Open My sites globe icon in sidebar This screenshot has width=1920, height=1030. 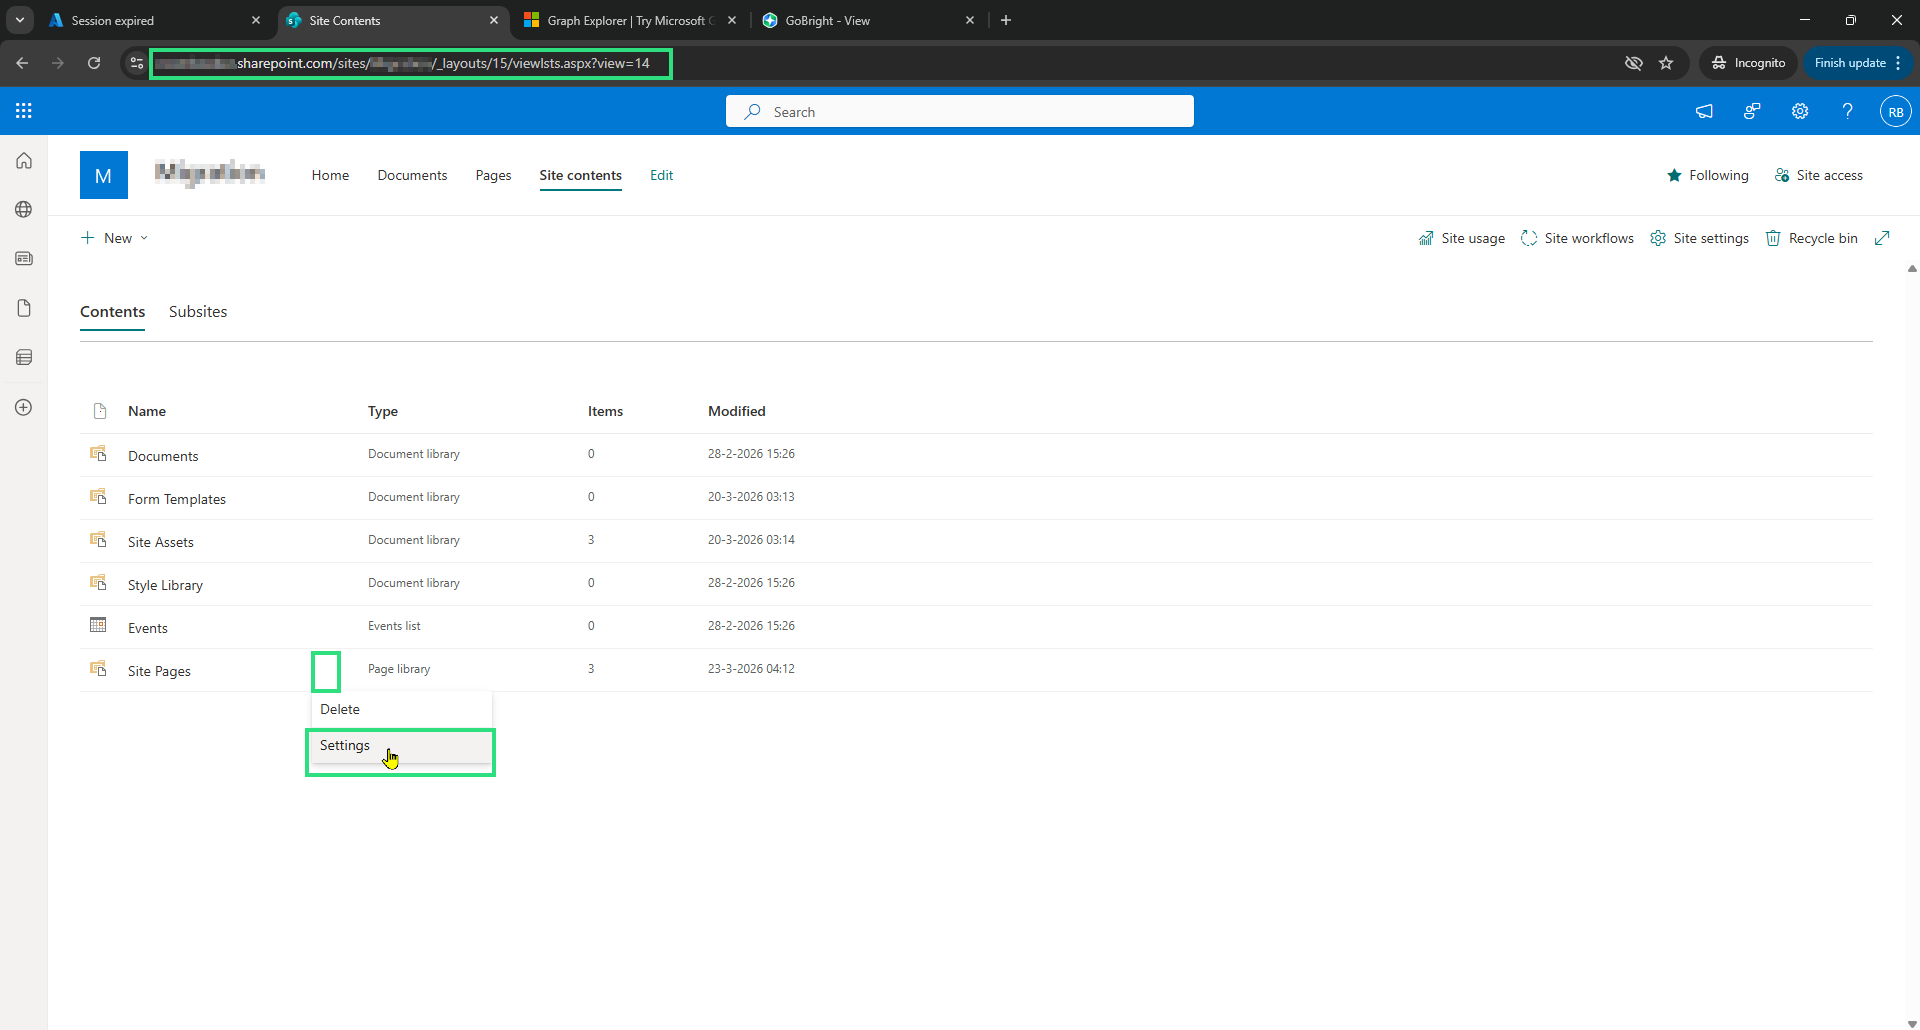pyautogui.click(x=24, y=210)
